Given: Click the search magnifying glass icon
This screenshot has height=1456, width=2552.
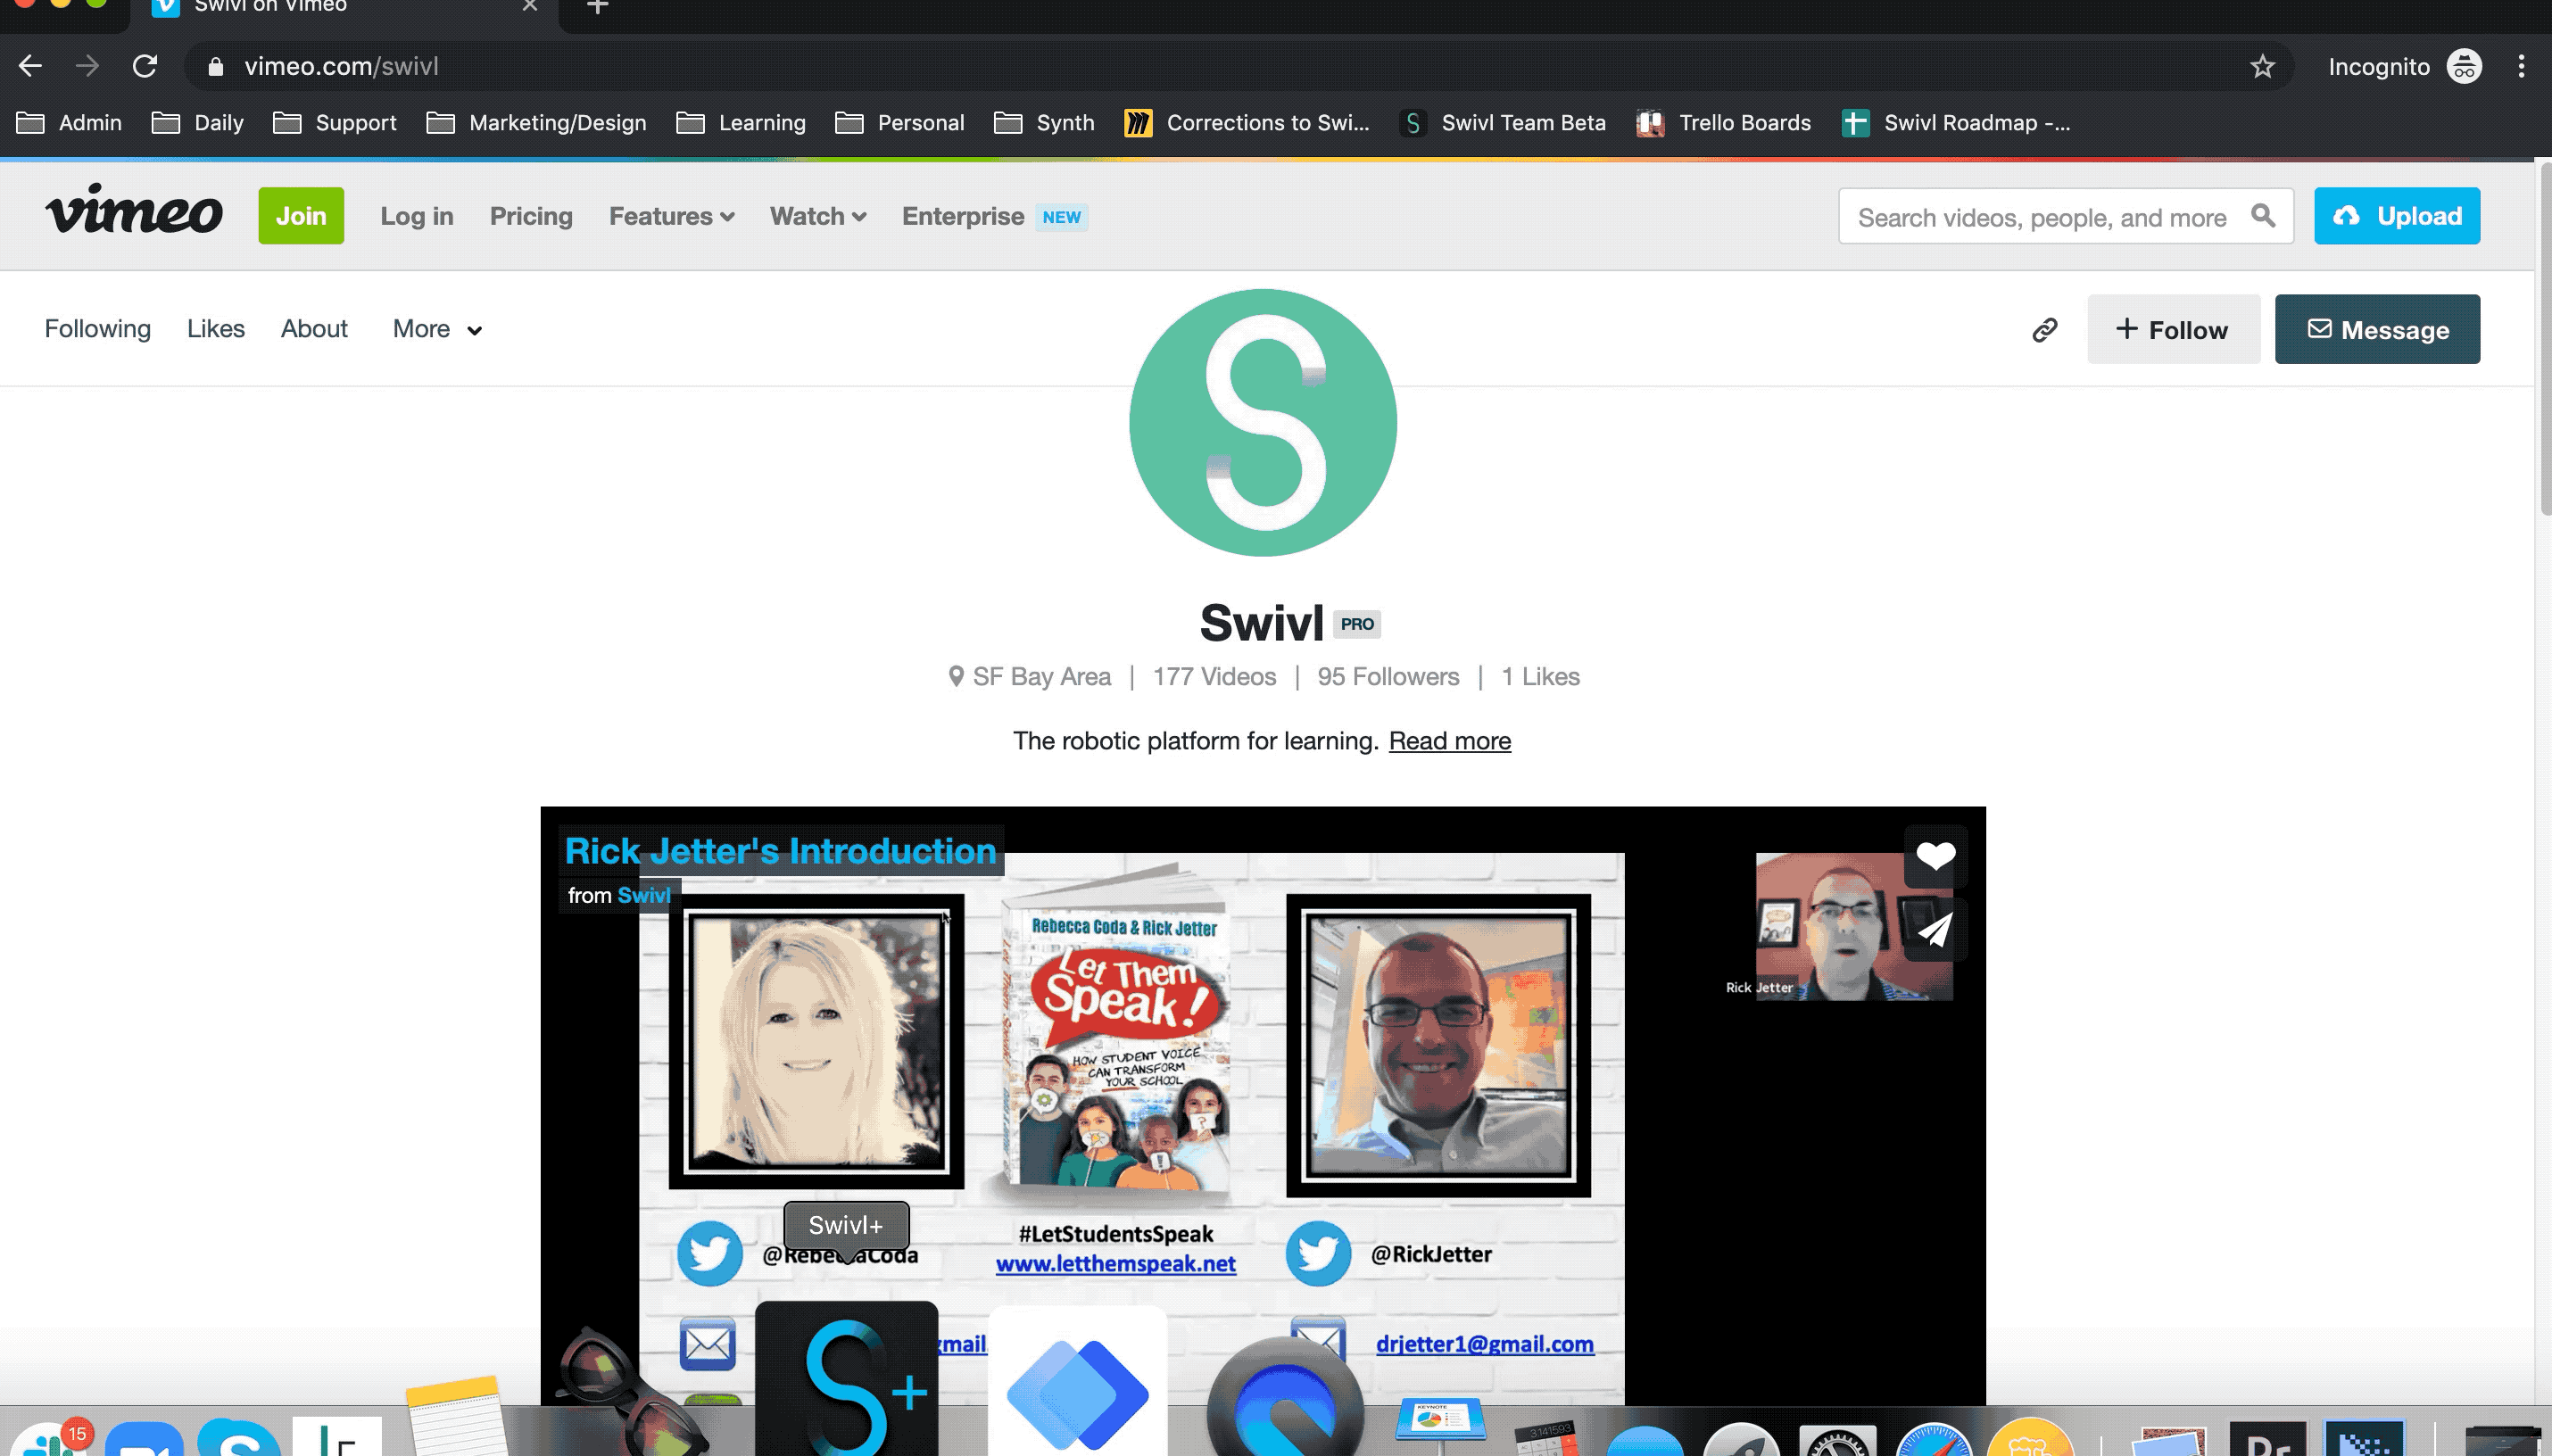Looking at the screenshot, I should click(x=2263, y=215).
